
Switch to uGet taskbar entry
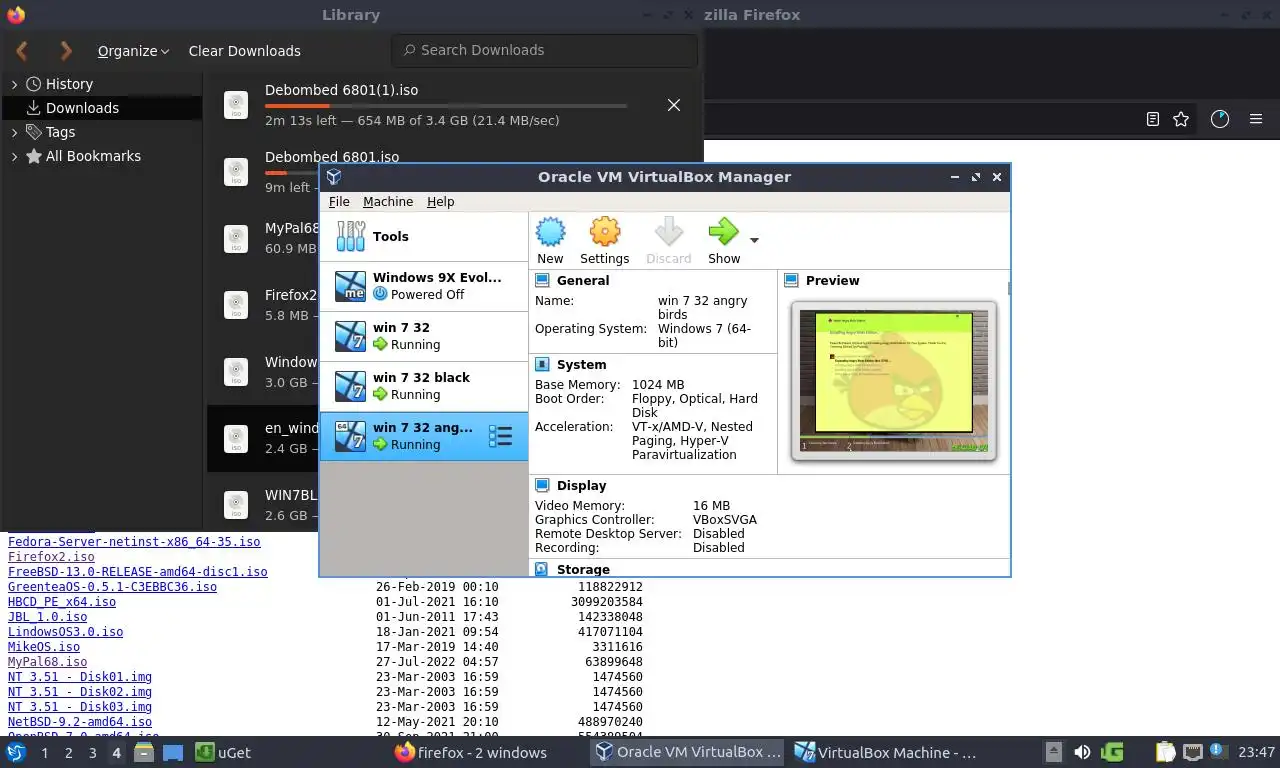(x=222, y=752)
